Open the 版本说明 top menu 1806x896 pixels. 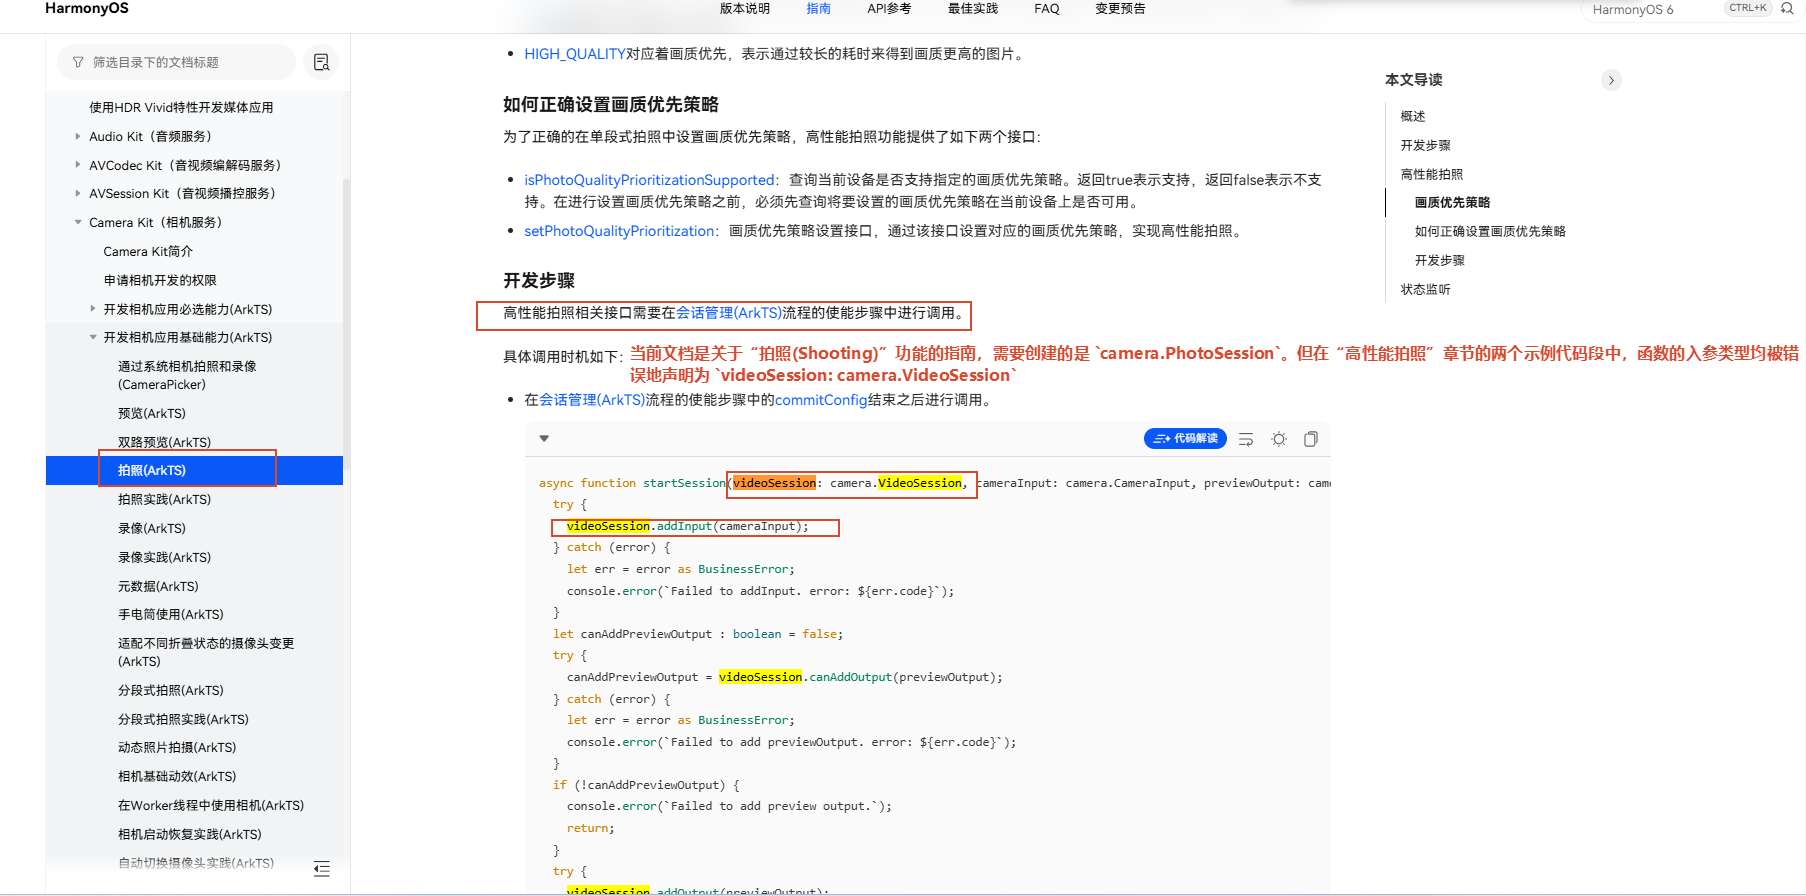(x=745, y=9)
